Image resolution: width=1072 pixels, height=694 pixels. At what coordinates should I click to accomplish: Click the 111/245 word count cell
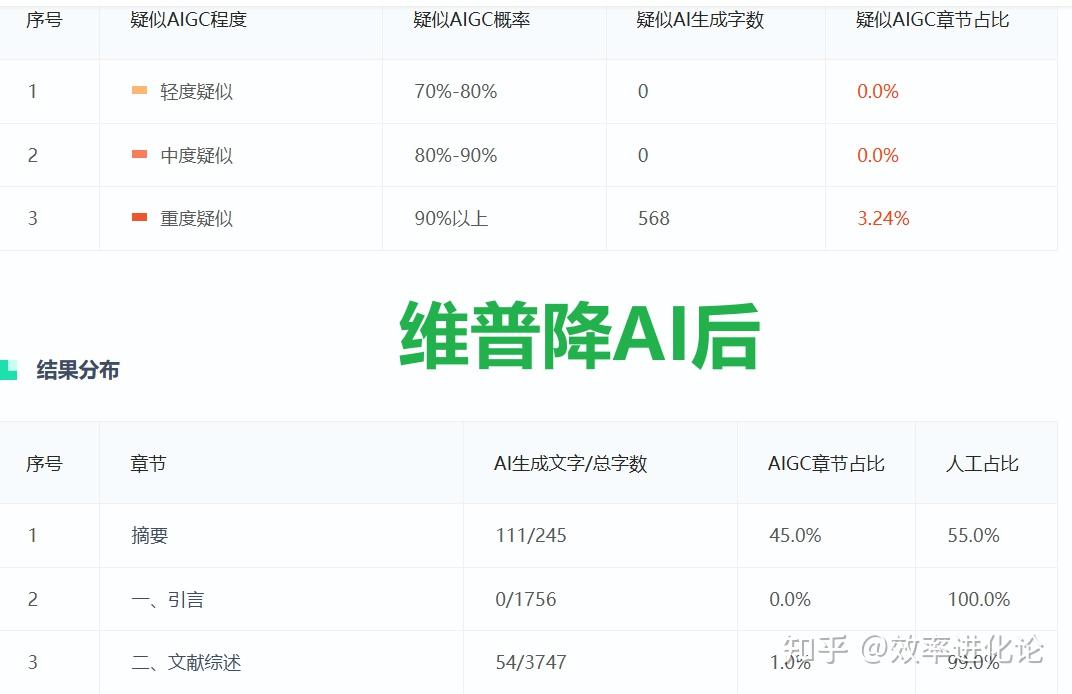tap(531, 535)
